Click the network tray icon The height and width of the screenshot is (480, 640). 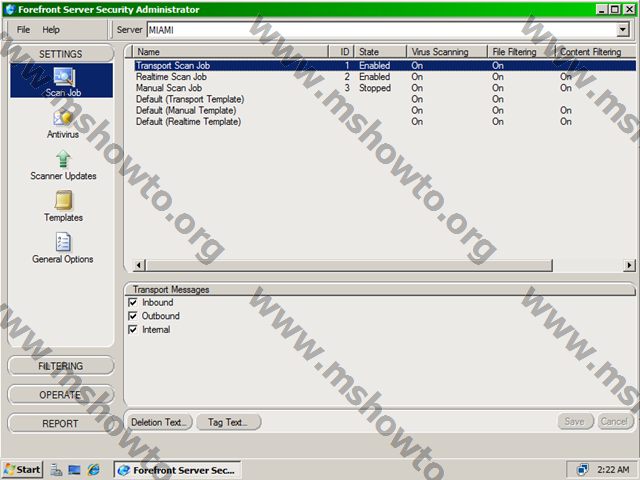[x=582, y=469]
